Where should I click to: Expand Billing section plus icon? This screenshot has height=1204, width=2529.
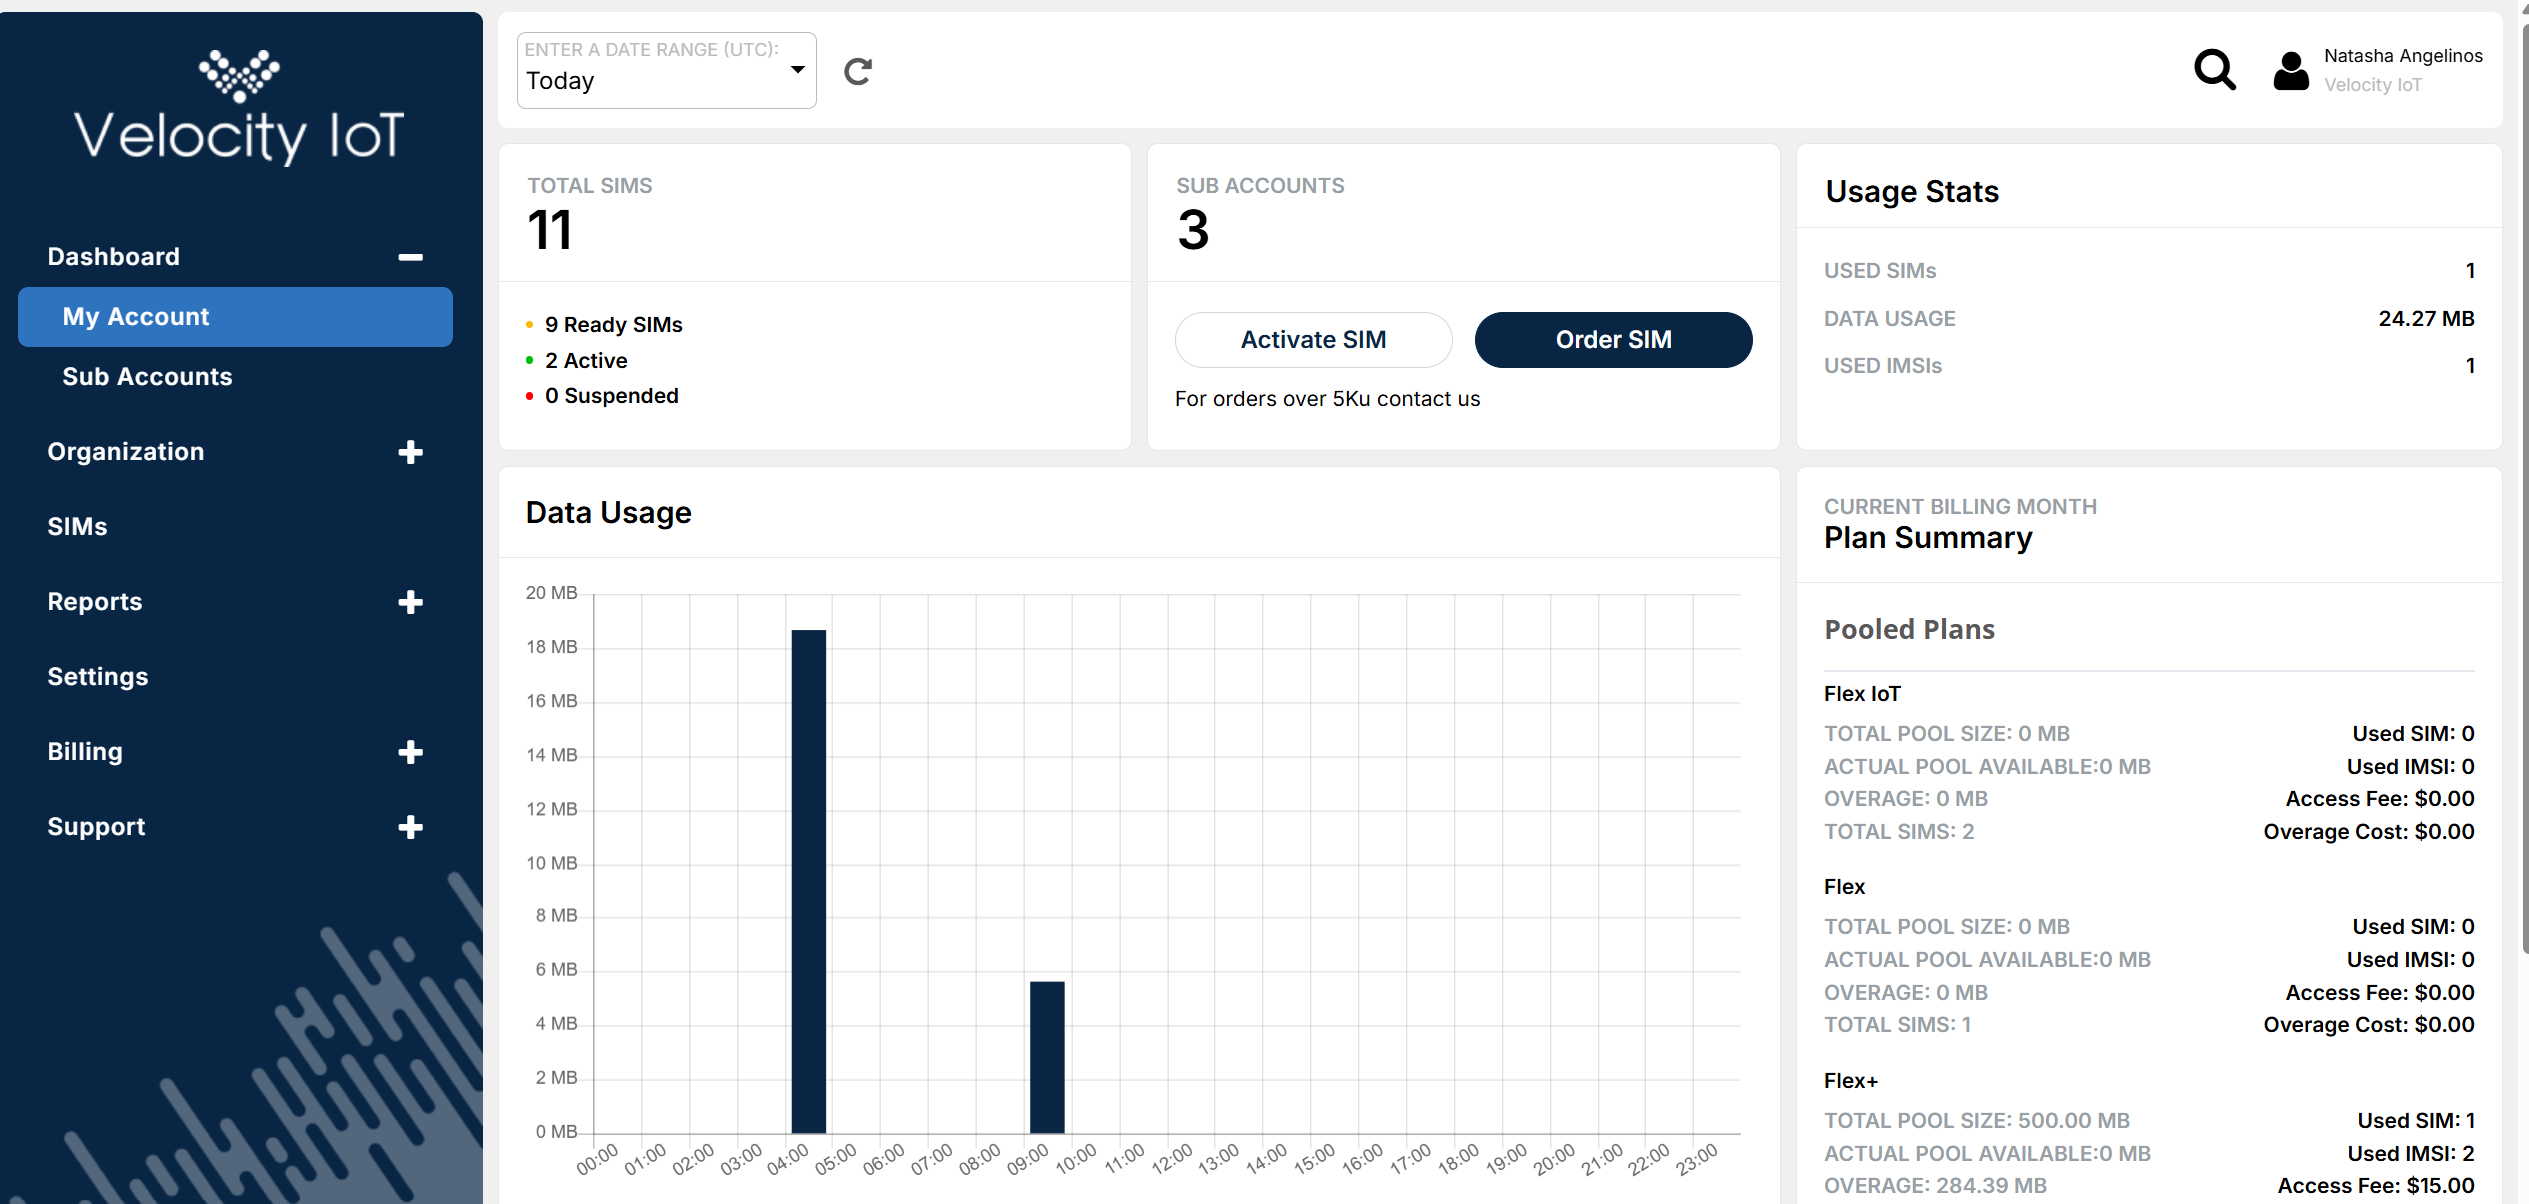click(x=410, y=752)
